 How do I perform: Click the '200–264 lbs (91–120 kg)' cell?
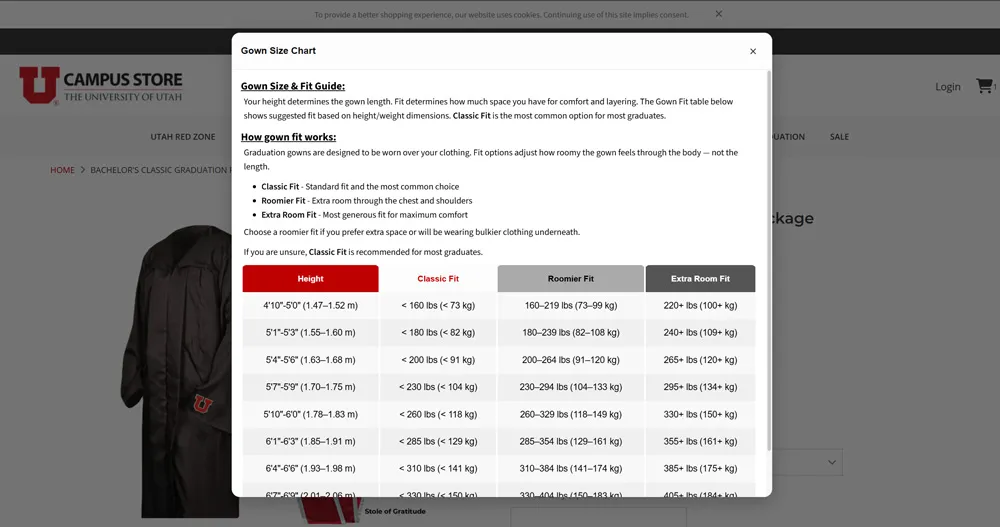point(571,360)
